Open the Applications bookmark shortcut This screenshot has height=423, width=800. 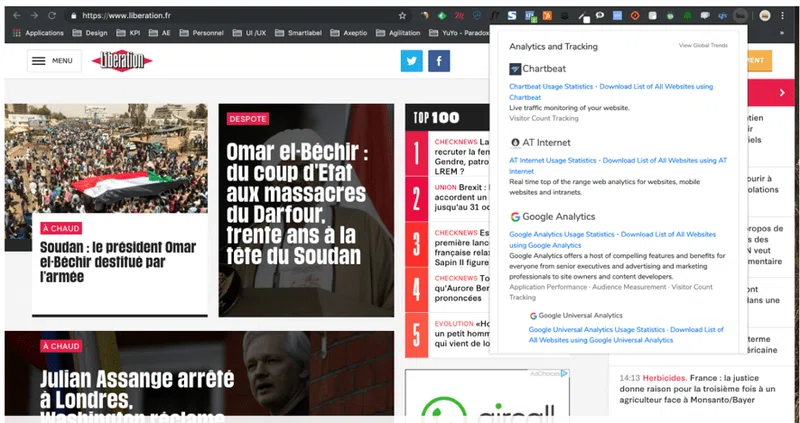click(38, 33)
